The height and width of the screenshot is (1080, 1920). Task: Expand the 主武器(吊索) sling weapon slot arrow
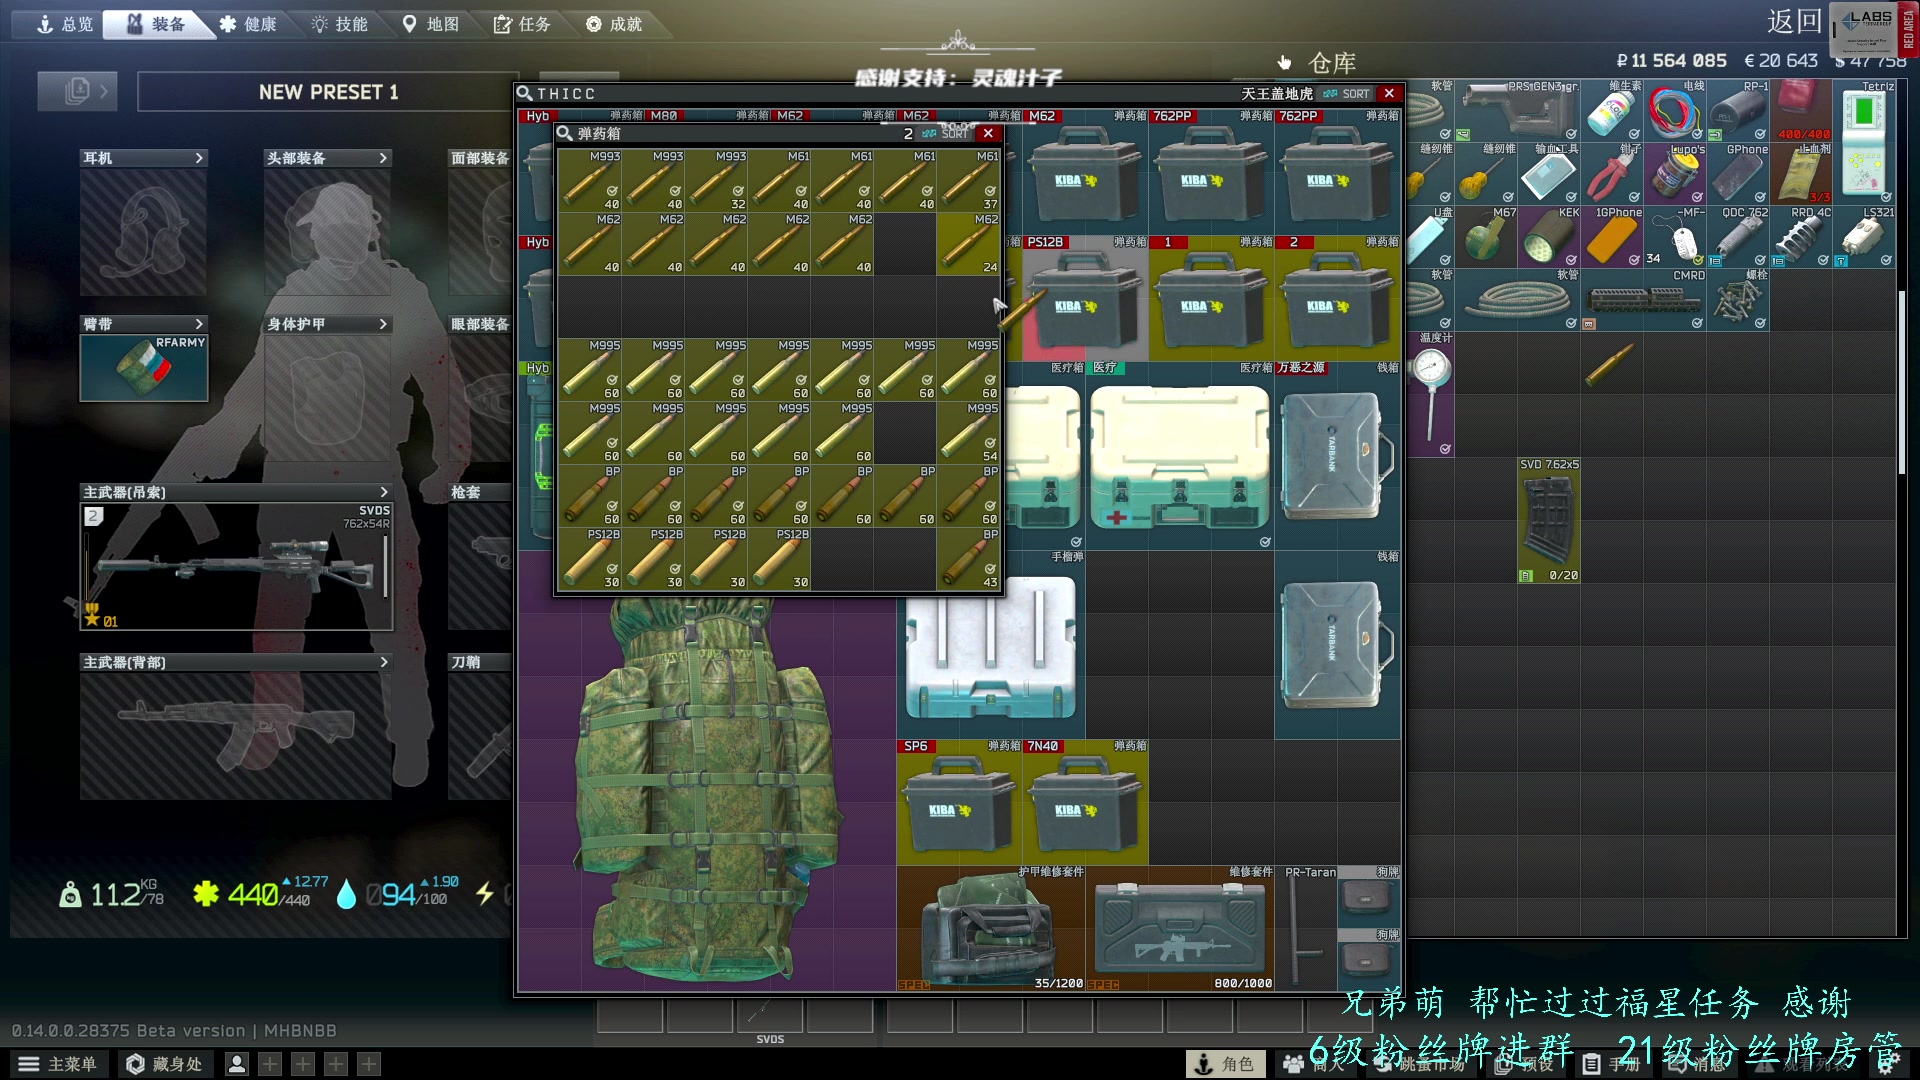point(384,492)
